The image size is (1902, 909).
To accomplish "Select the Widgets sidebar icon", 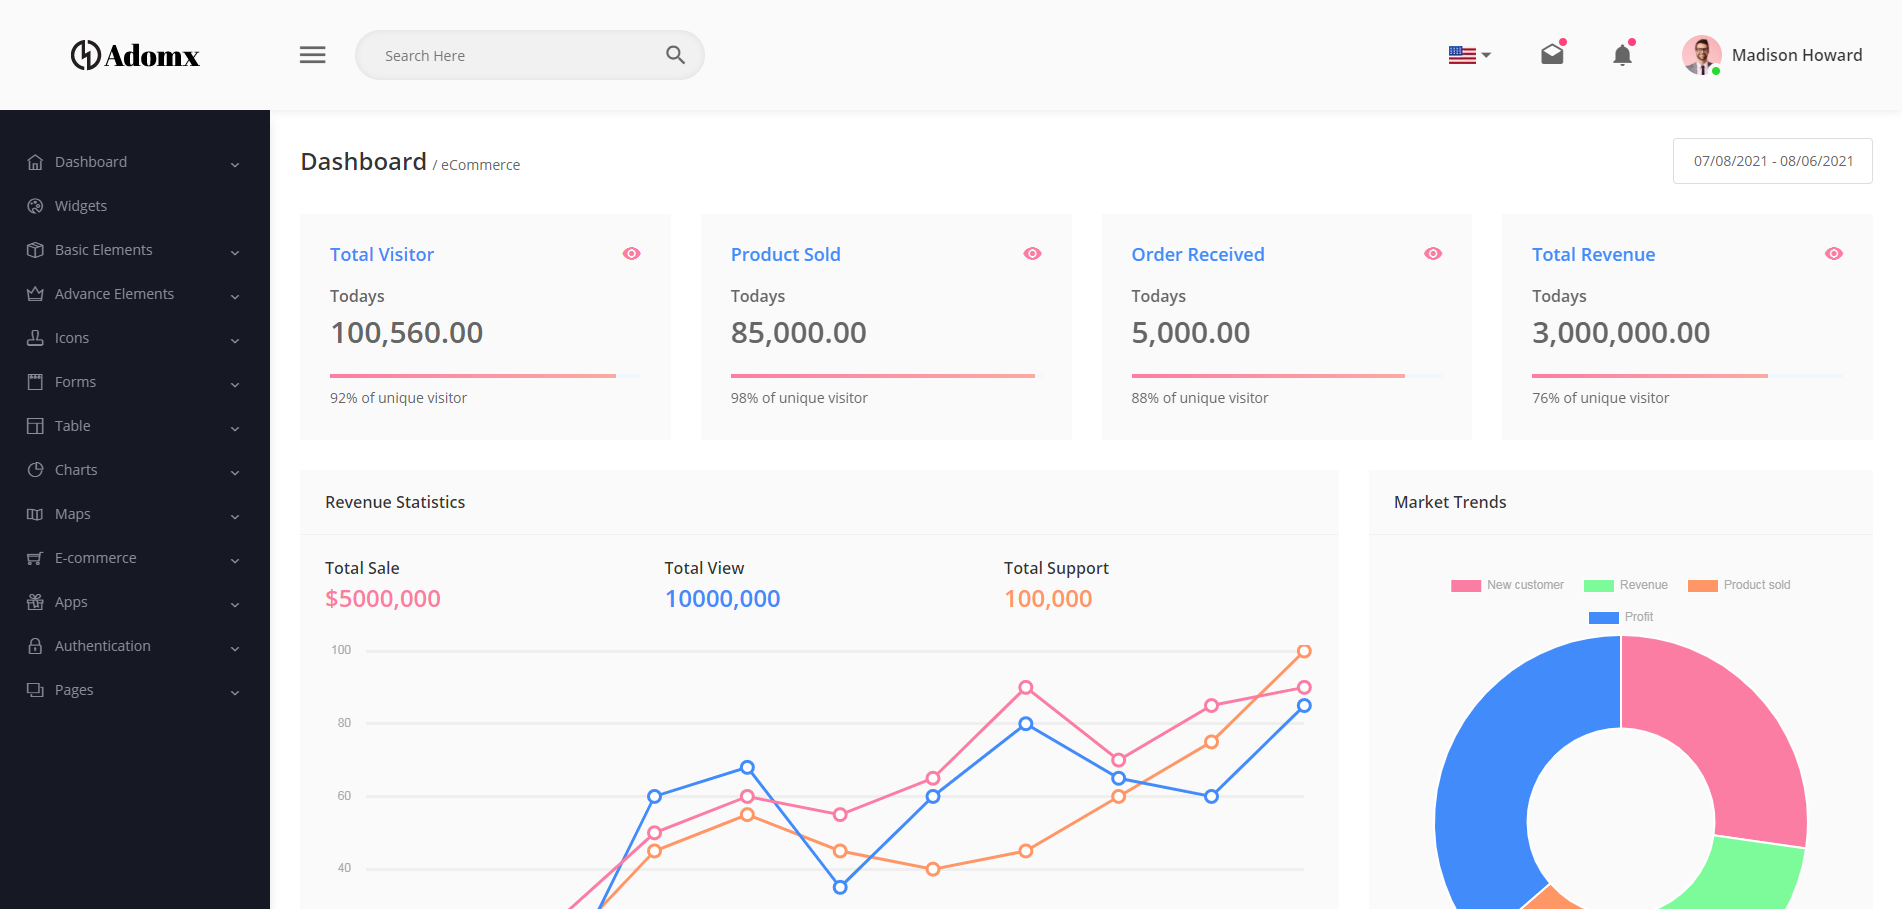I will click(35, 205).
